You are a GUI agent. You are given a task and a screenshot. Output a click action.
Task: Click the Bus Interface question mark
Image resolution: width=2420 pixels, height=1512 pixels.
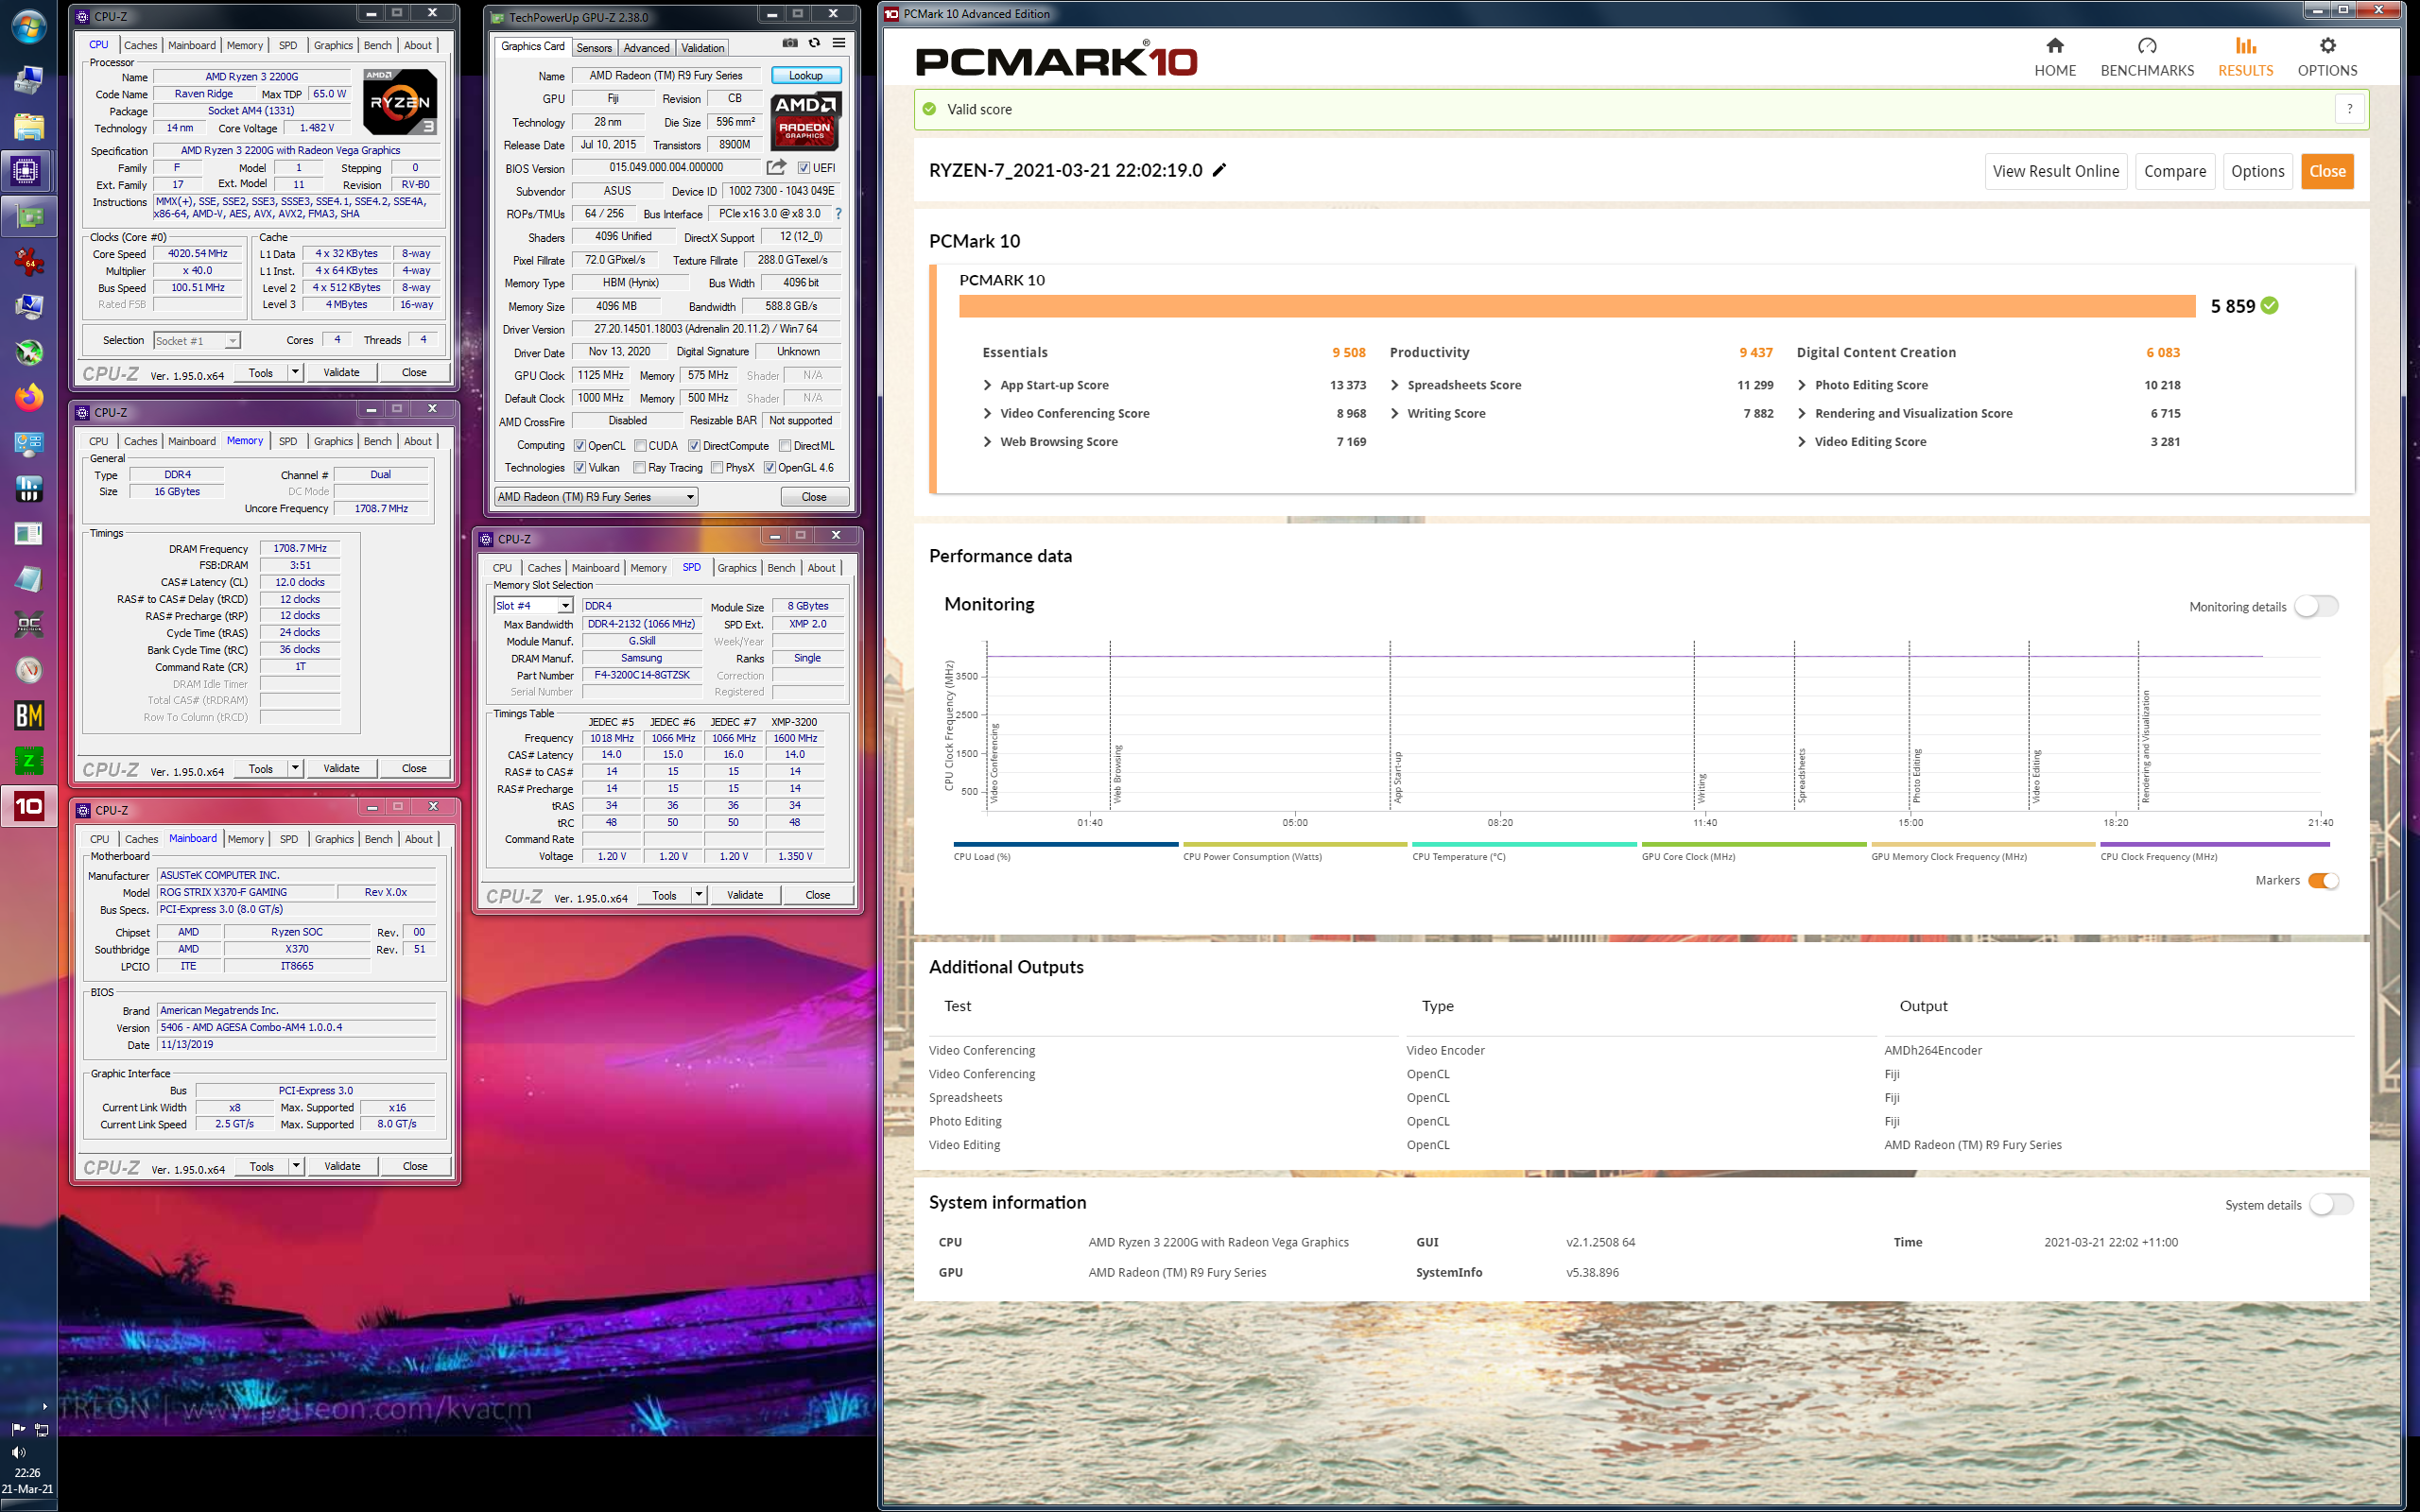[838, 214]
